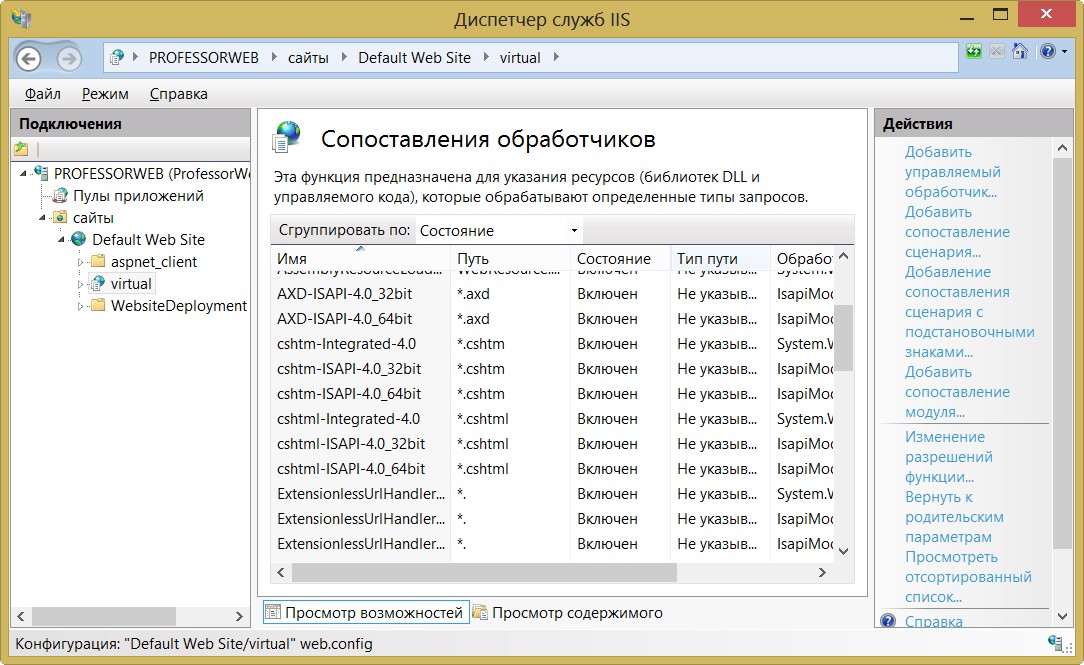Click Добавить сопоставление модуля link
The width and height of the screenshot is (1084, 665).
[957, 392]
